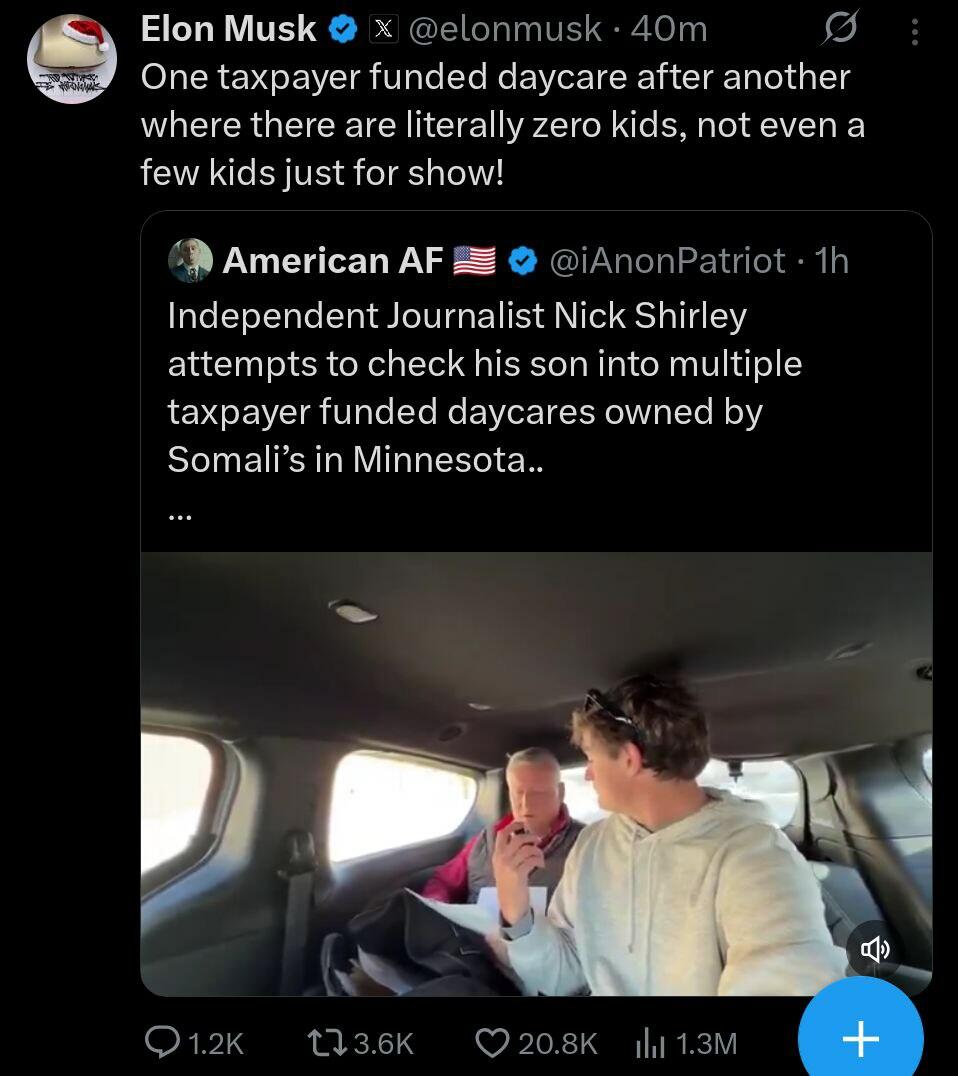View post analytics bar chart icon
The height and width of the screenshot is (1076, 958).
650,1042
